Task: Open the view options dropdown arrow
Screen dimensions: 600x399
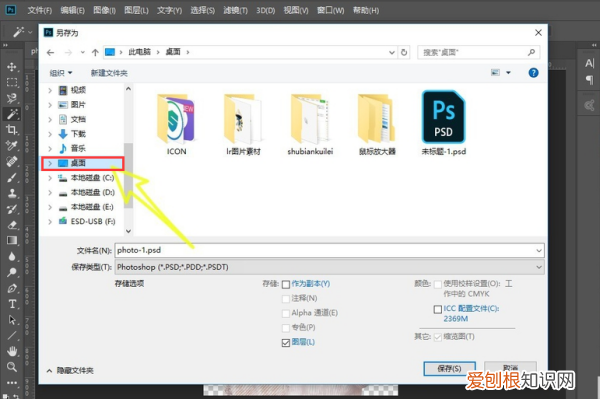Action: [x=509, y=73]
